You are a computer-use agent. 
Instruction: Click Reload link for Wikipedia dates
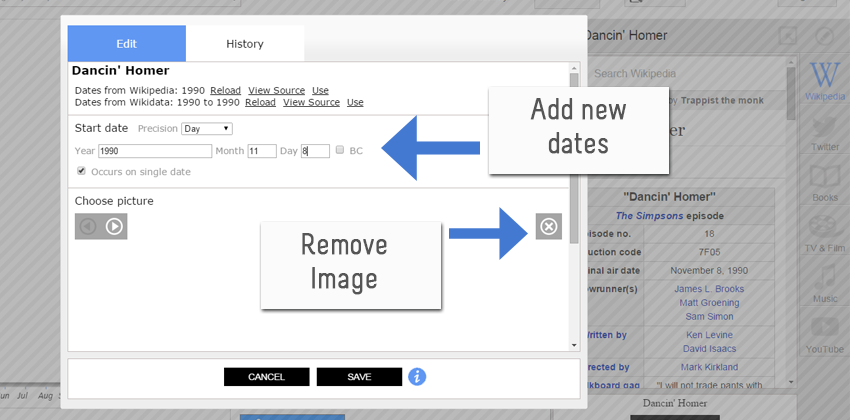click(225, 90)
